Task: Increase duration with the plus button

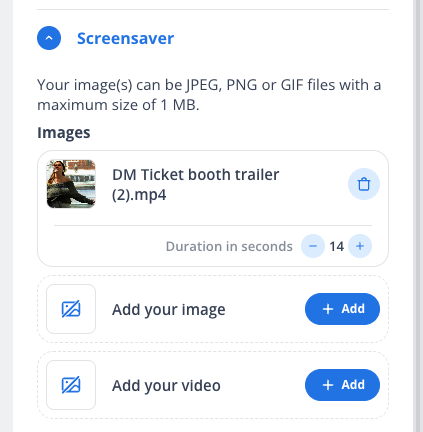Action: tap(360, 246)
